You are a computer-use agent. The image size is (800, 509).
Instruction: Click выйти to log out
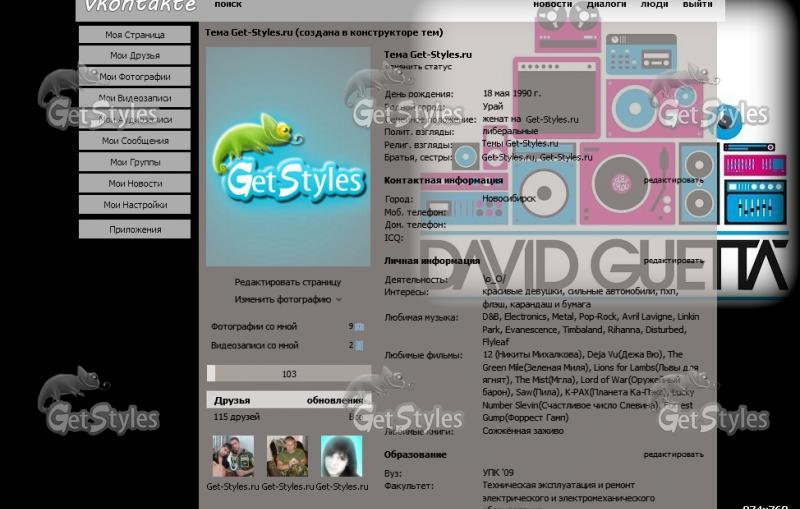pyautogui.click(x=697, y=5)
